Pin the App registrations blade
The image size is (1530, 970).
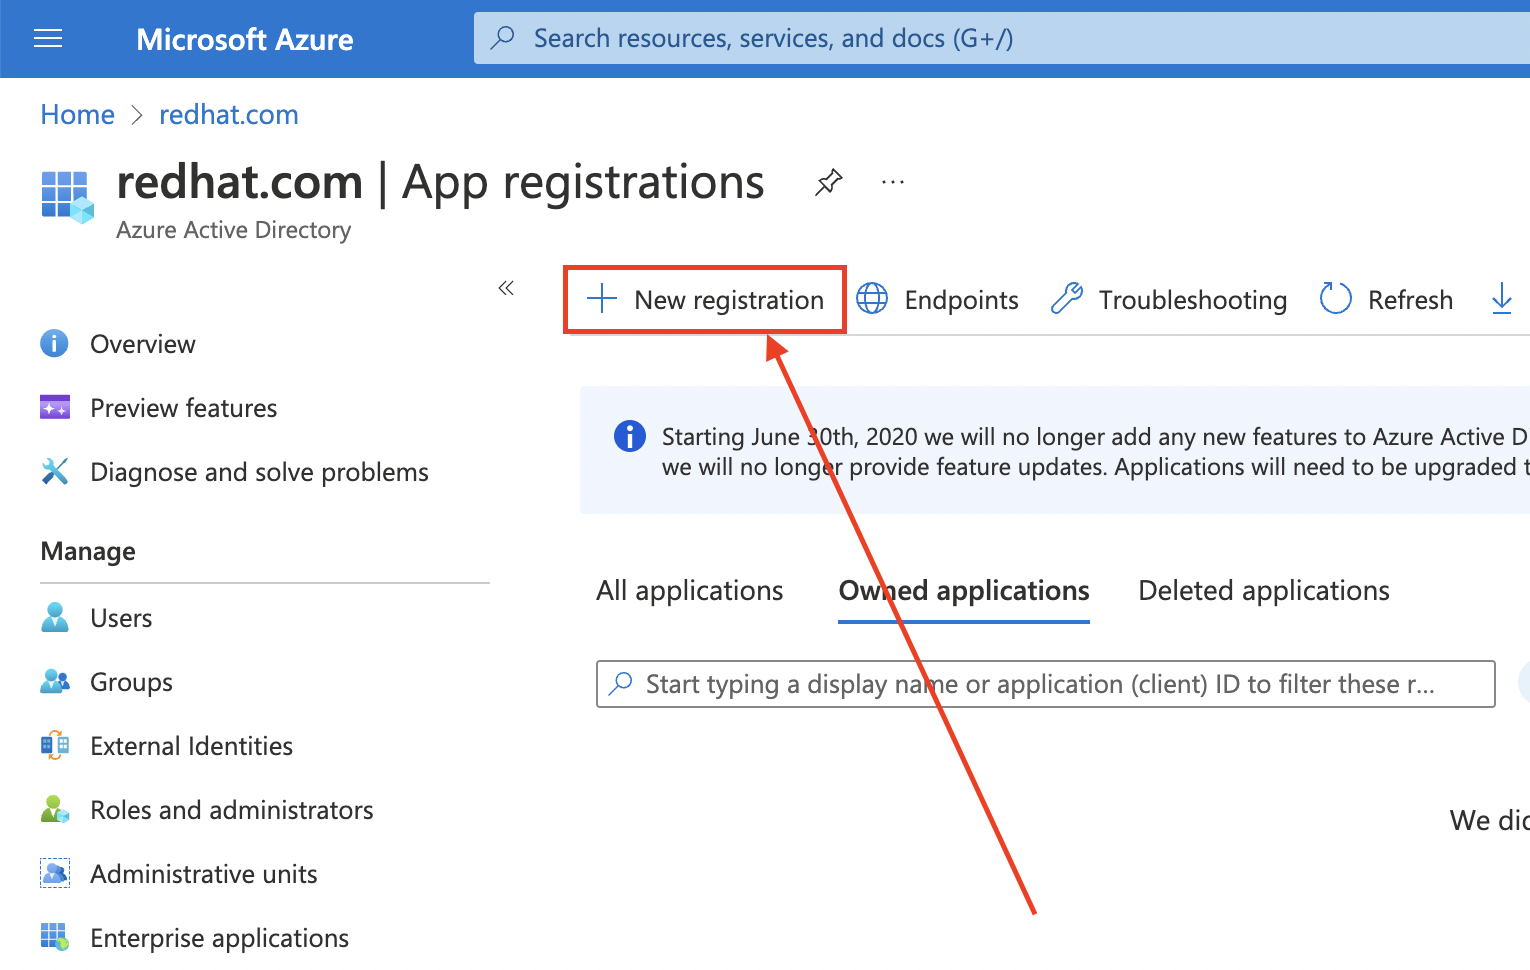pos(828,183)
